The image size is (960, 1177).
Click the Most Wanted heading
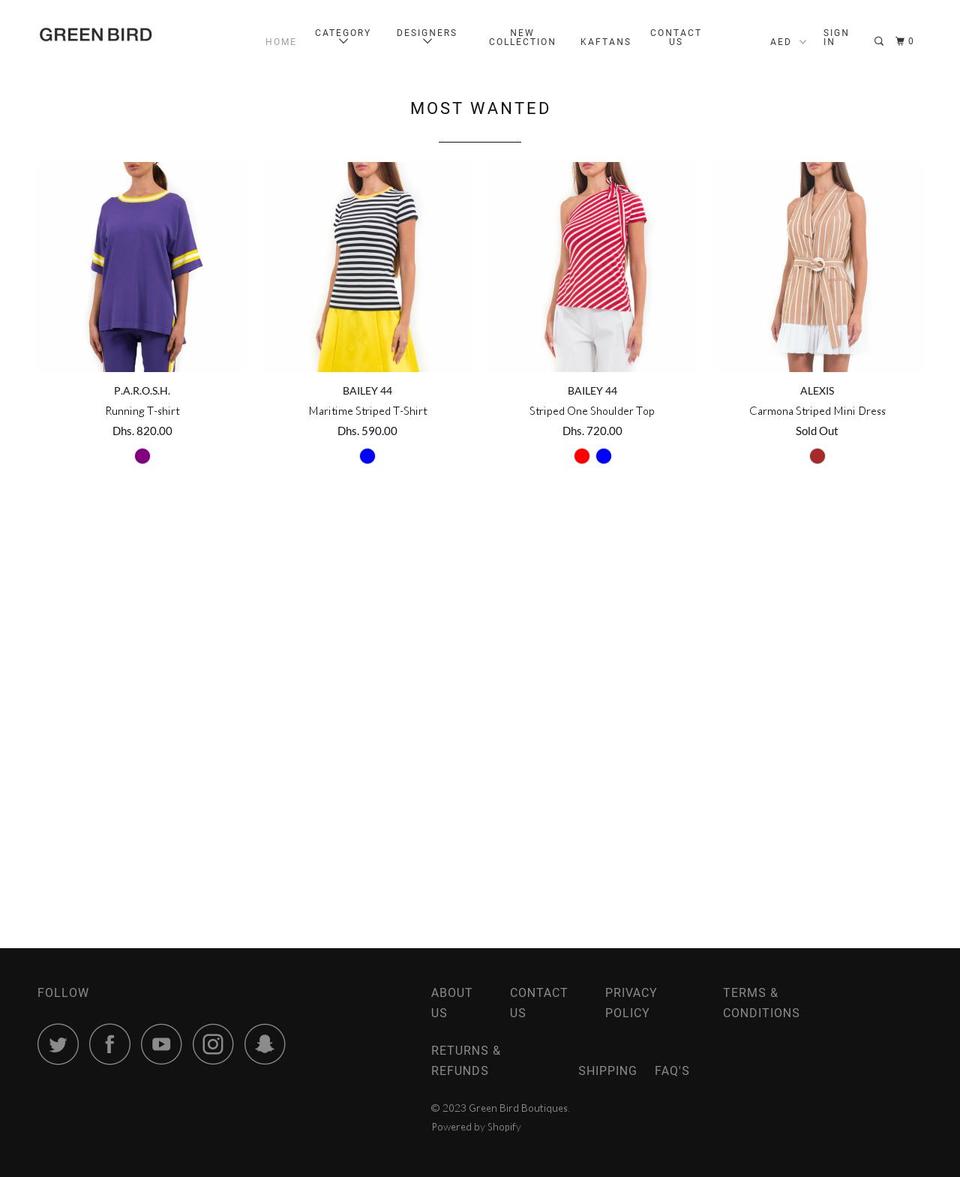[480, 108]
